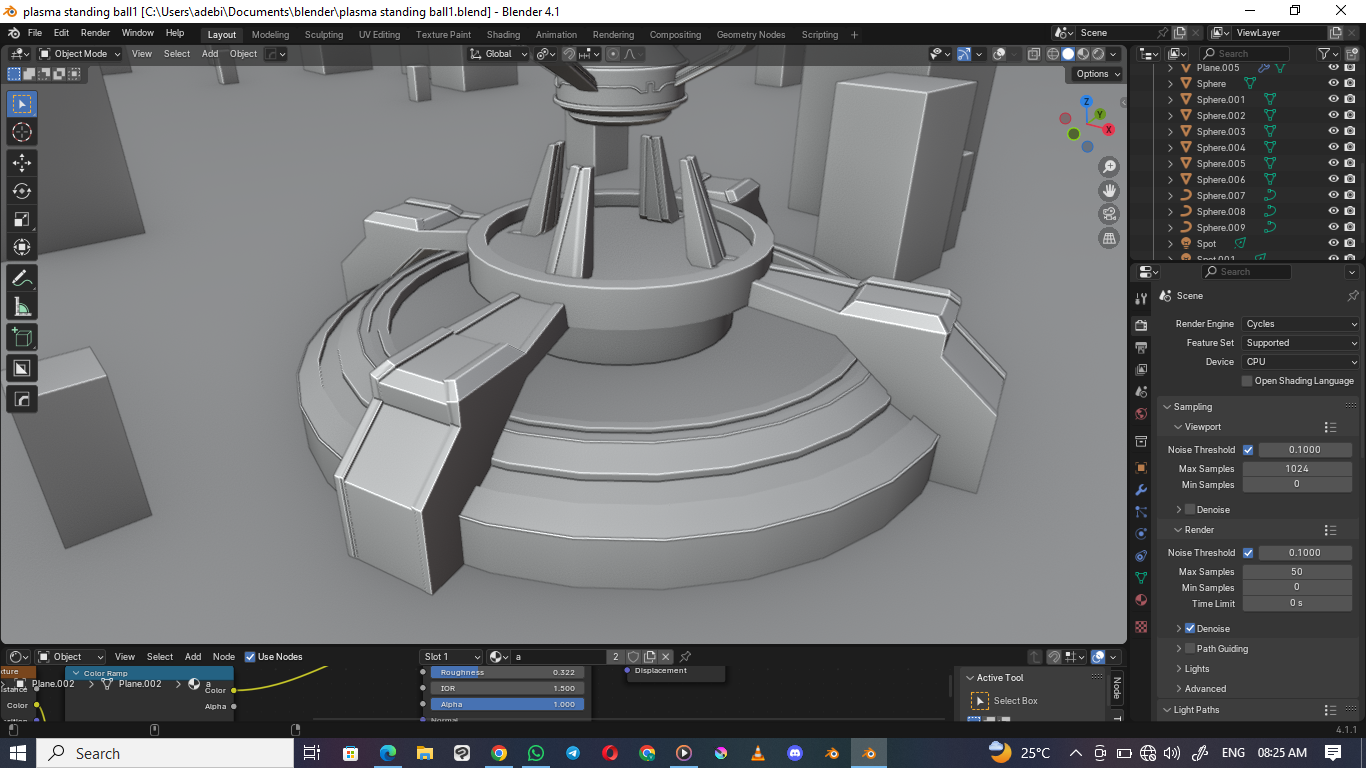Activate the Rotate tool
The height and width of the screenshot is (768, 1366).
22,191
